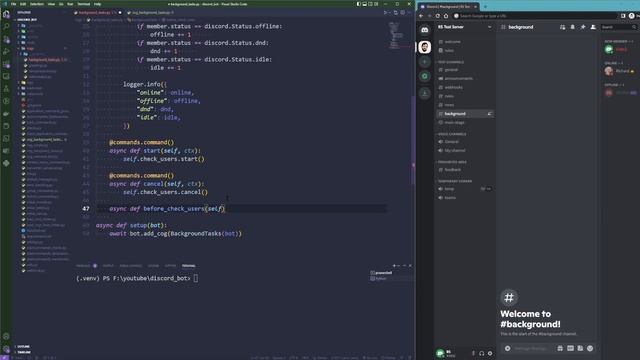The image size is (640, 360).
Task: Click Richard in the Discord member list
Action: pos(620,71)
